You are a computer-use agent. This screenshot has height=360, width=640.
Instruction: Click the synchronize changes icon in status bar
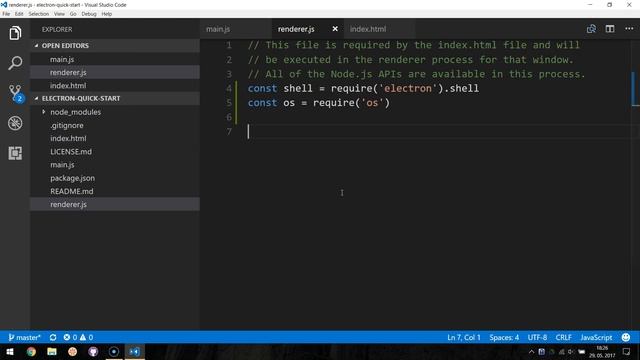click(53, 338)
